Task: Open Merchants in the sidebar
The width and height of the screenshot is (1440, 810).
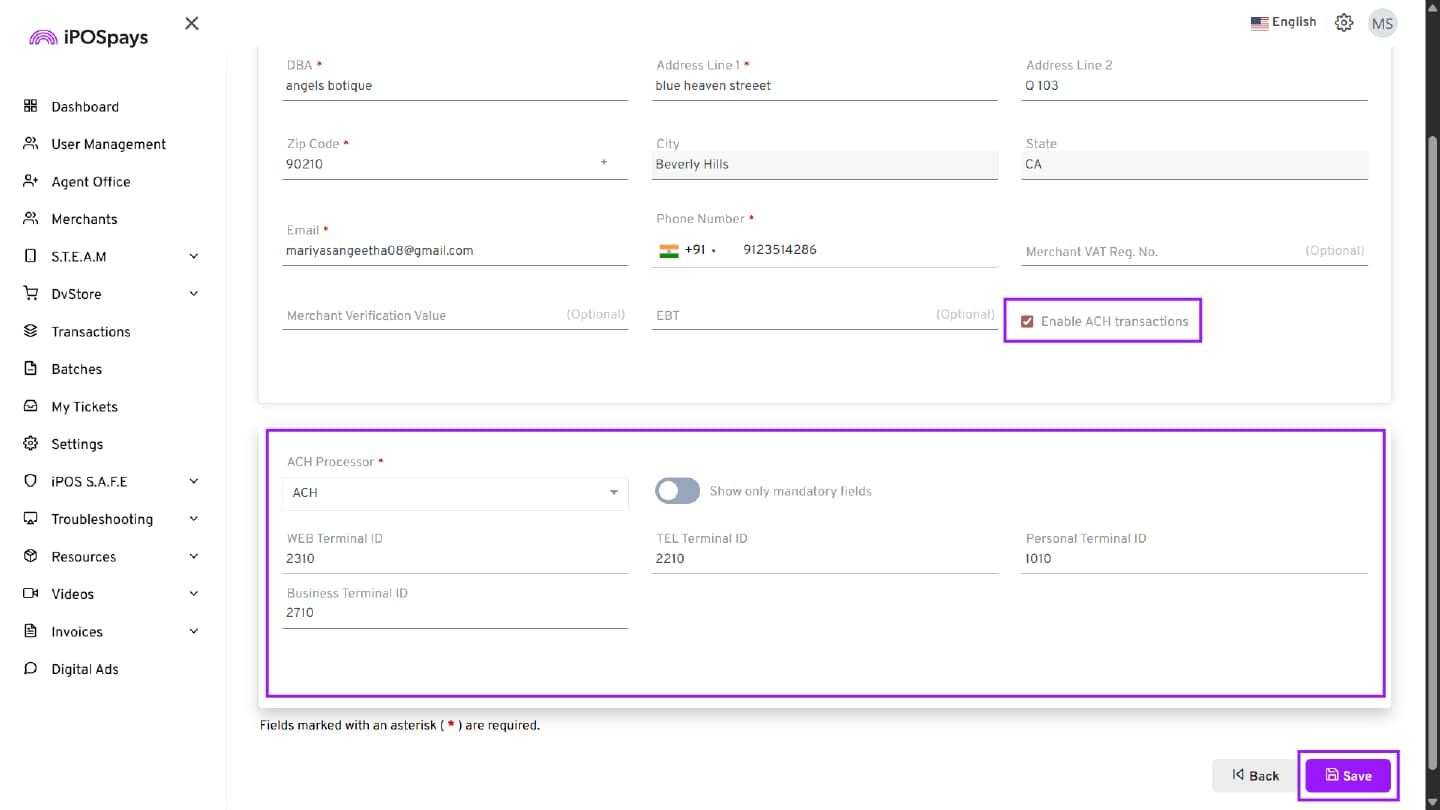Action: [84, 219]
